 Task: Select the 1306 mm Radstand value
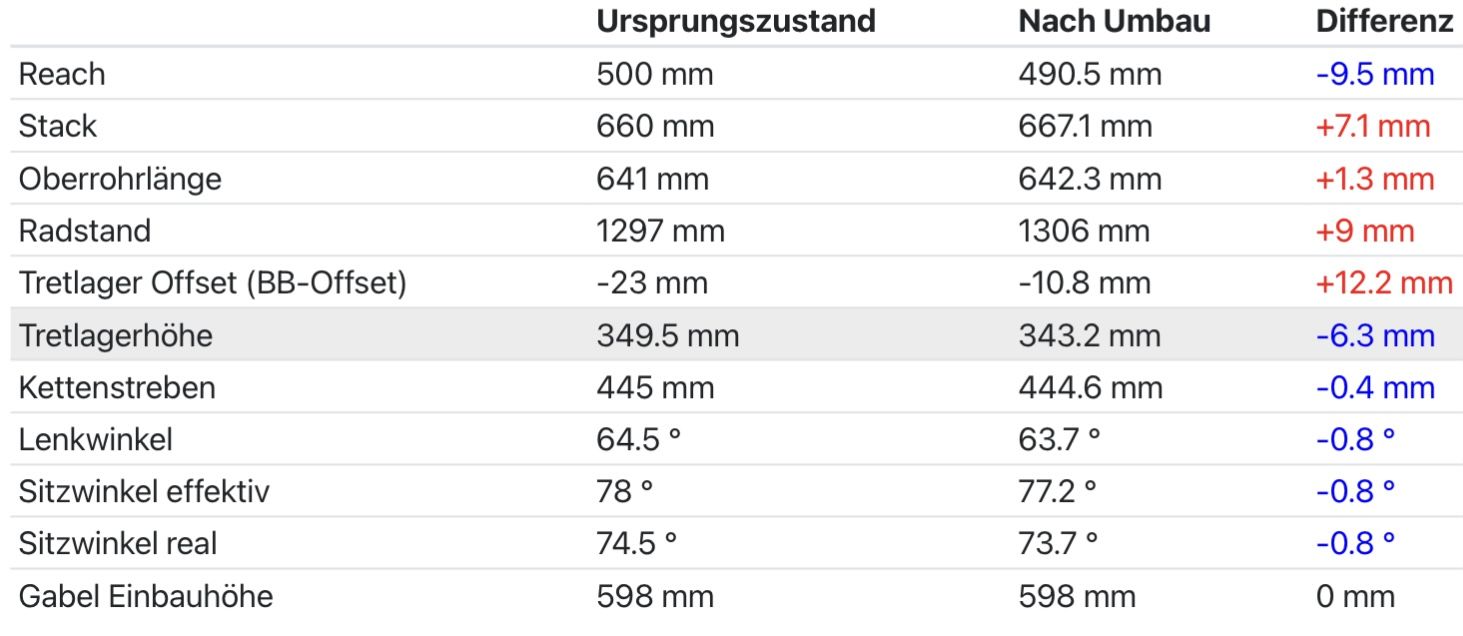[x=1084, y=231]
